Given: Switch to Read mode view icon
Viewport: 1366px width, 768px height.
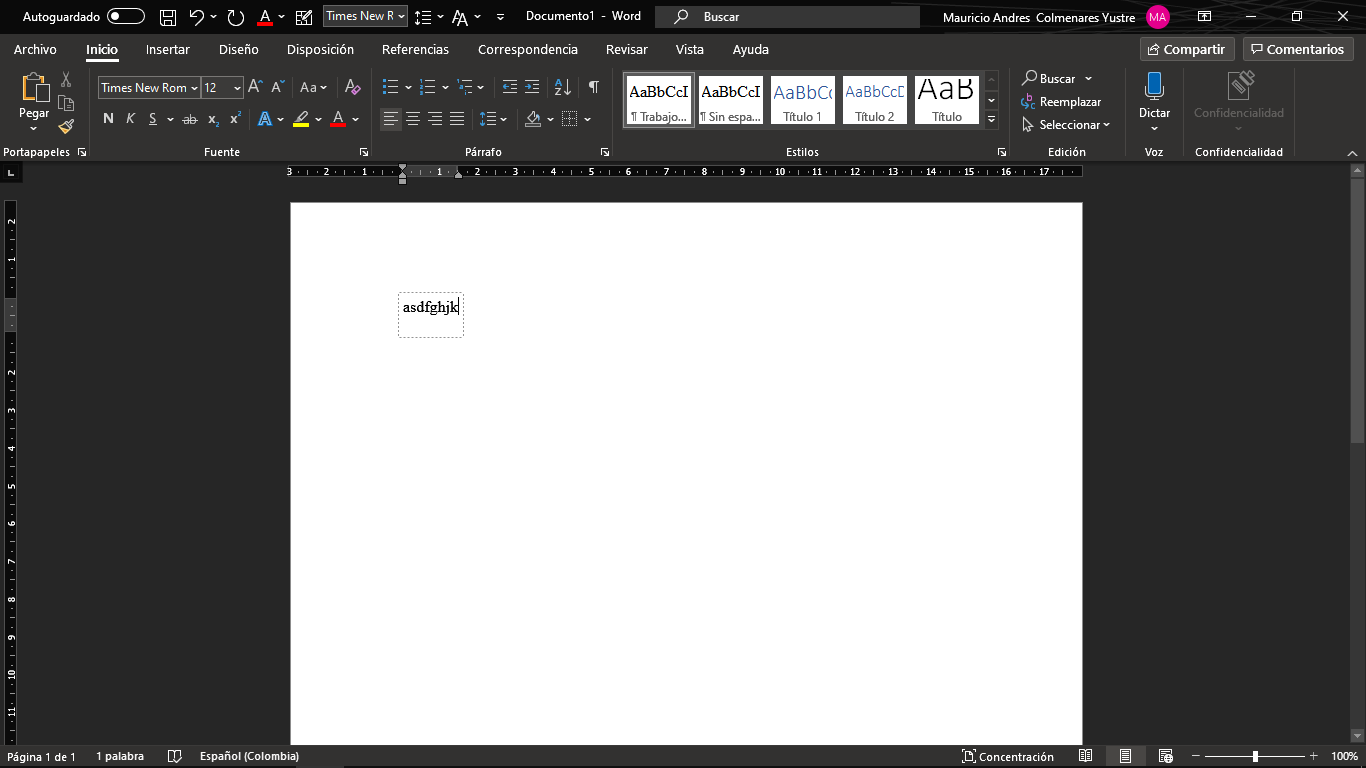Looking at the screenshot, I should (1086, 757).
